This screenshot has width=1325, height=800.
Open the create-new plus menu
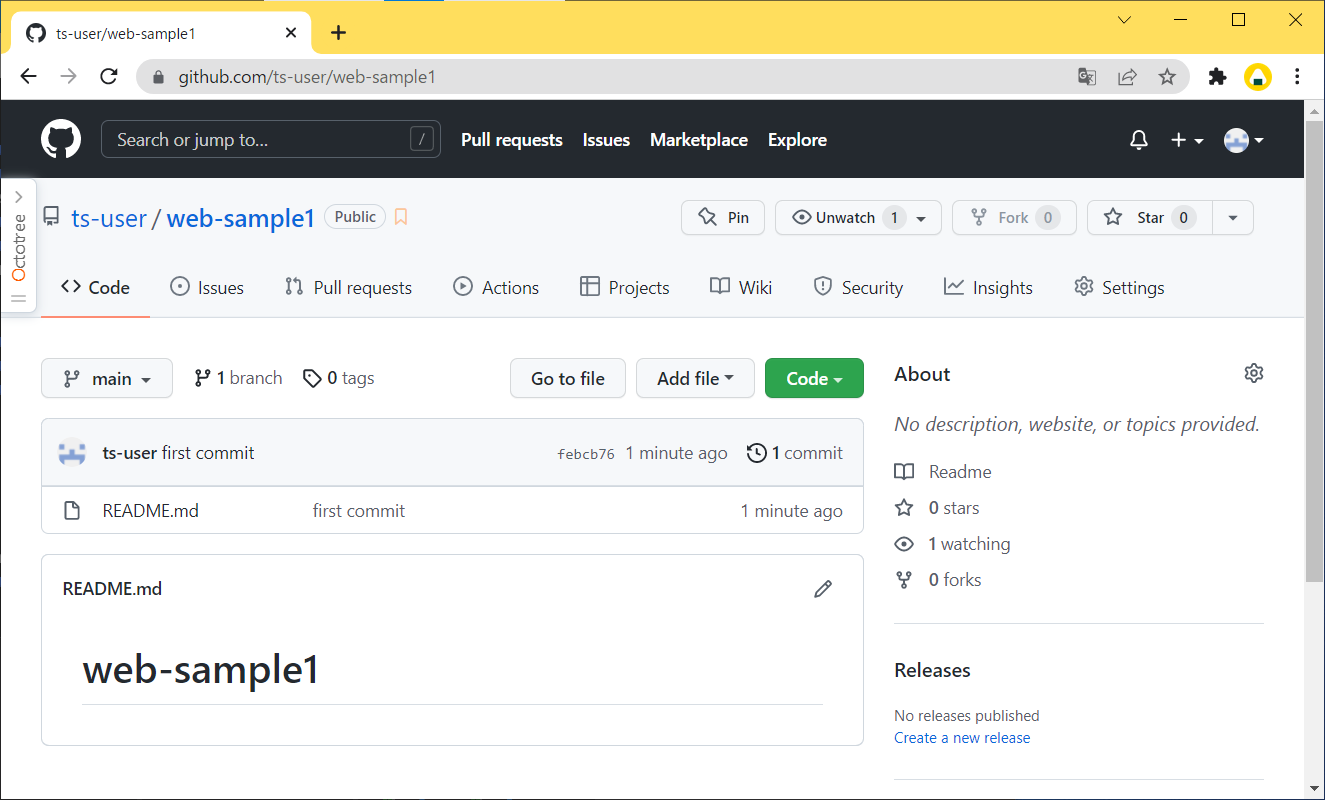[x=1187, y=140]
